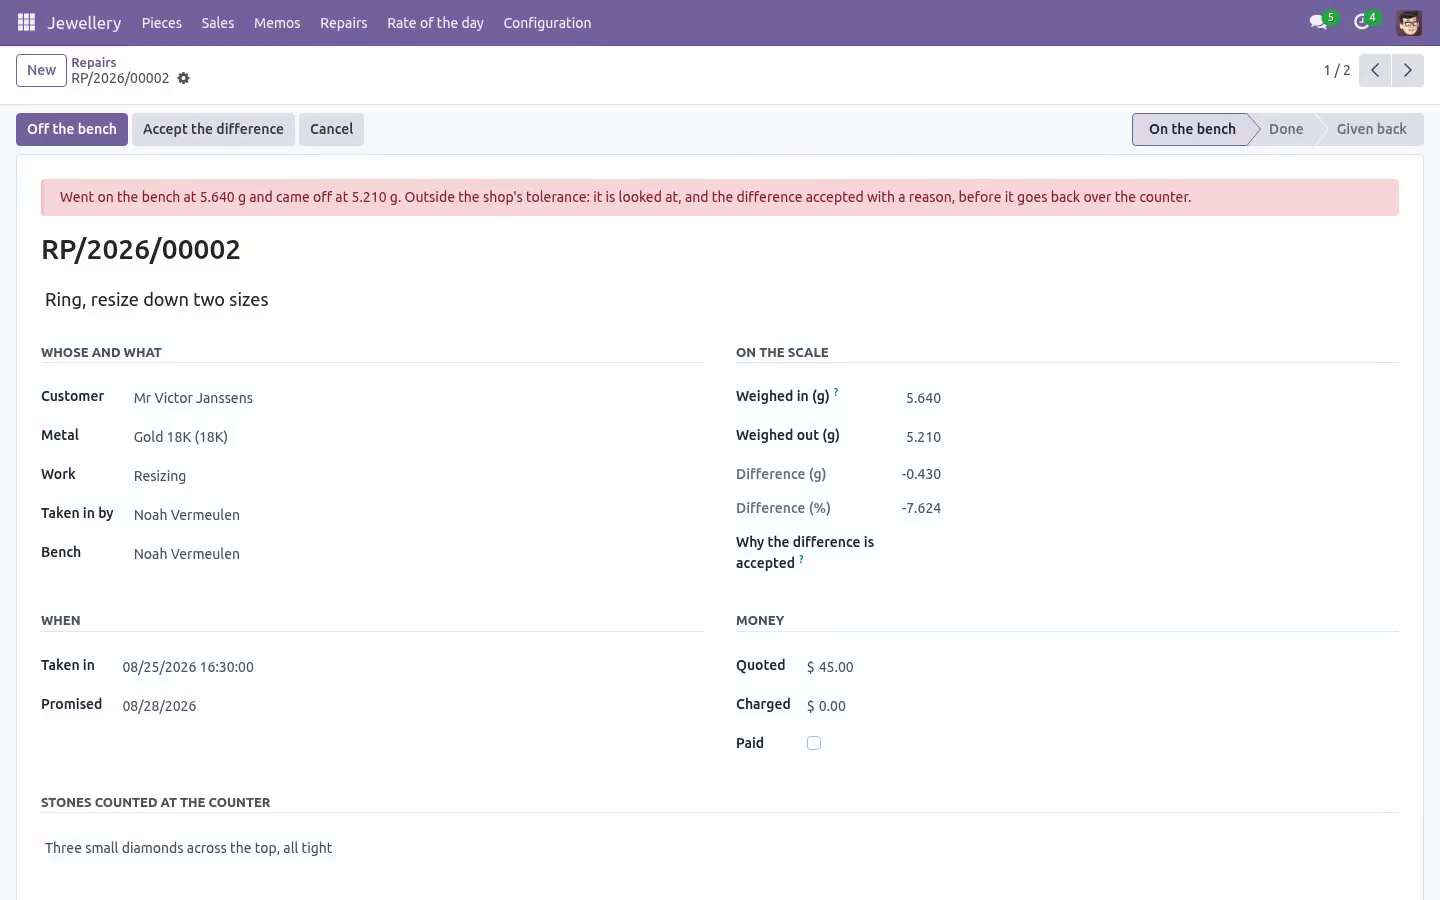The image size is (1440, 900).
Task: Open the Memos menu
Action: 277,22
